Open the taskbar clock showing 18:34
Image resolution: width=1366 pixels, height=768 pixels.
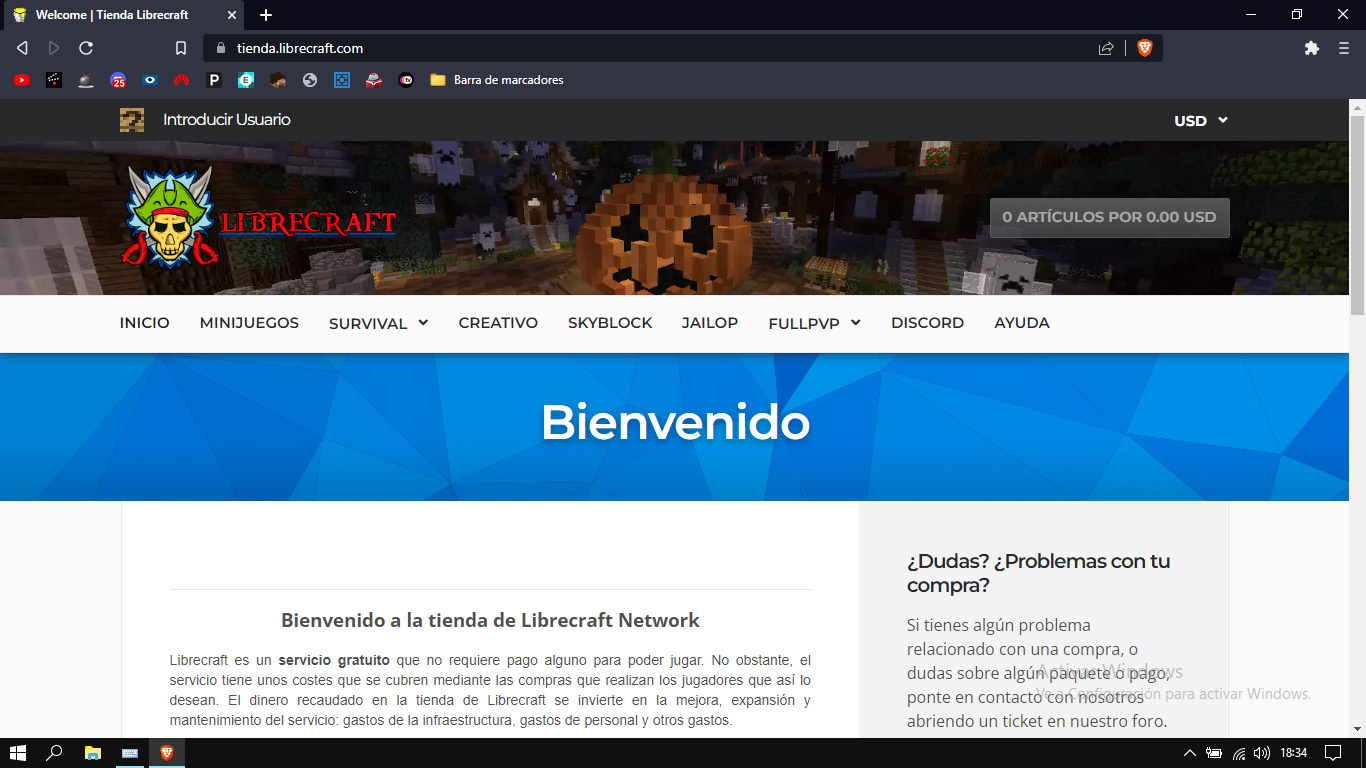tap(1294, 753)
